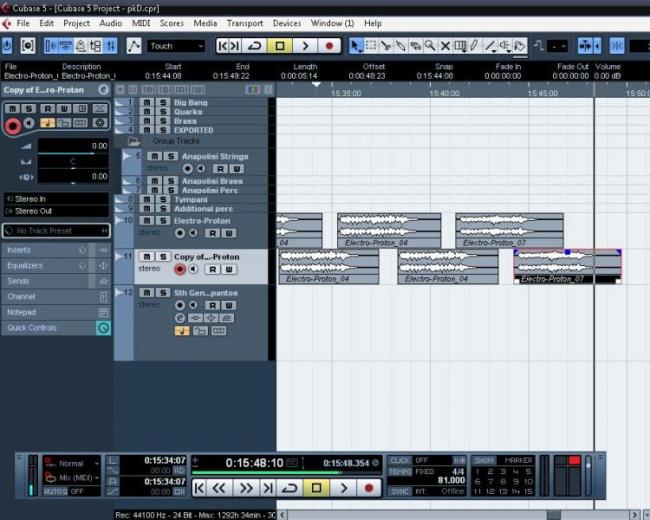Screen dimensions: 650x520
Task: Open the Project menu
Action: [x=76, y=23]
